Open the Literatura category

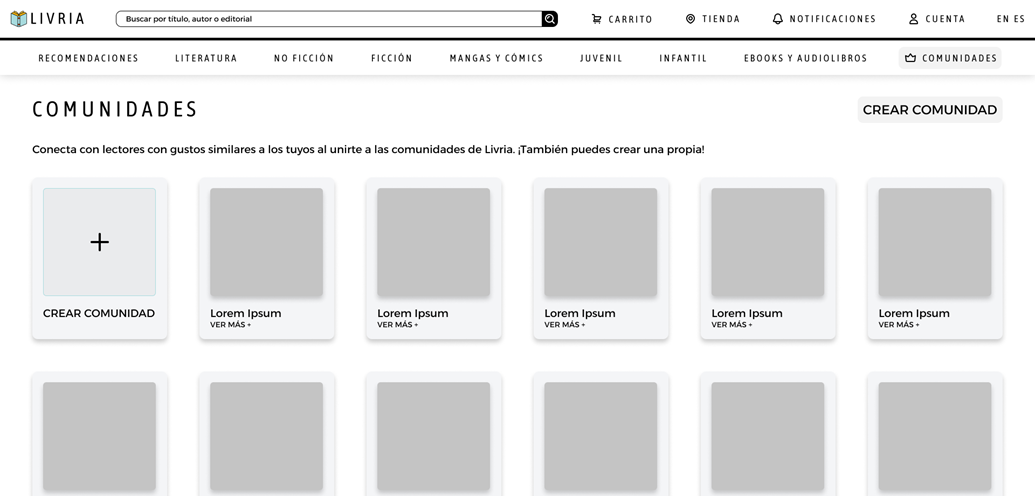pos(206,58)
